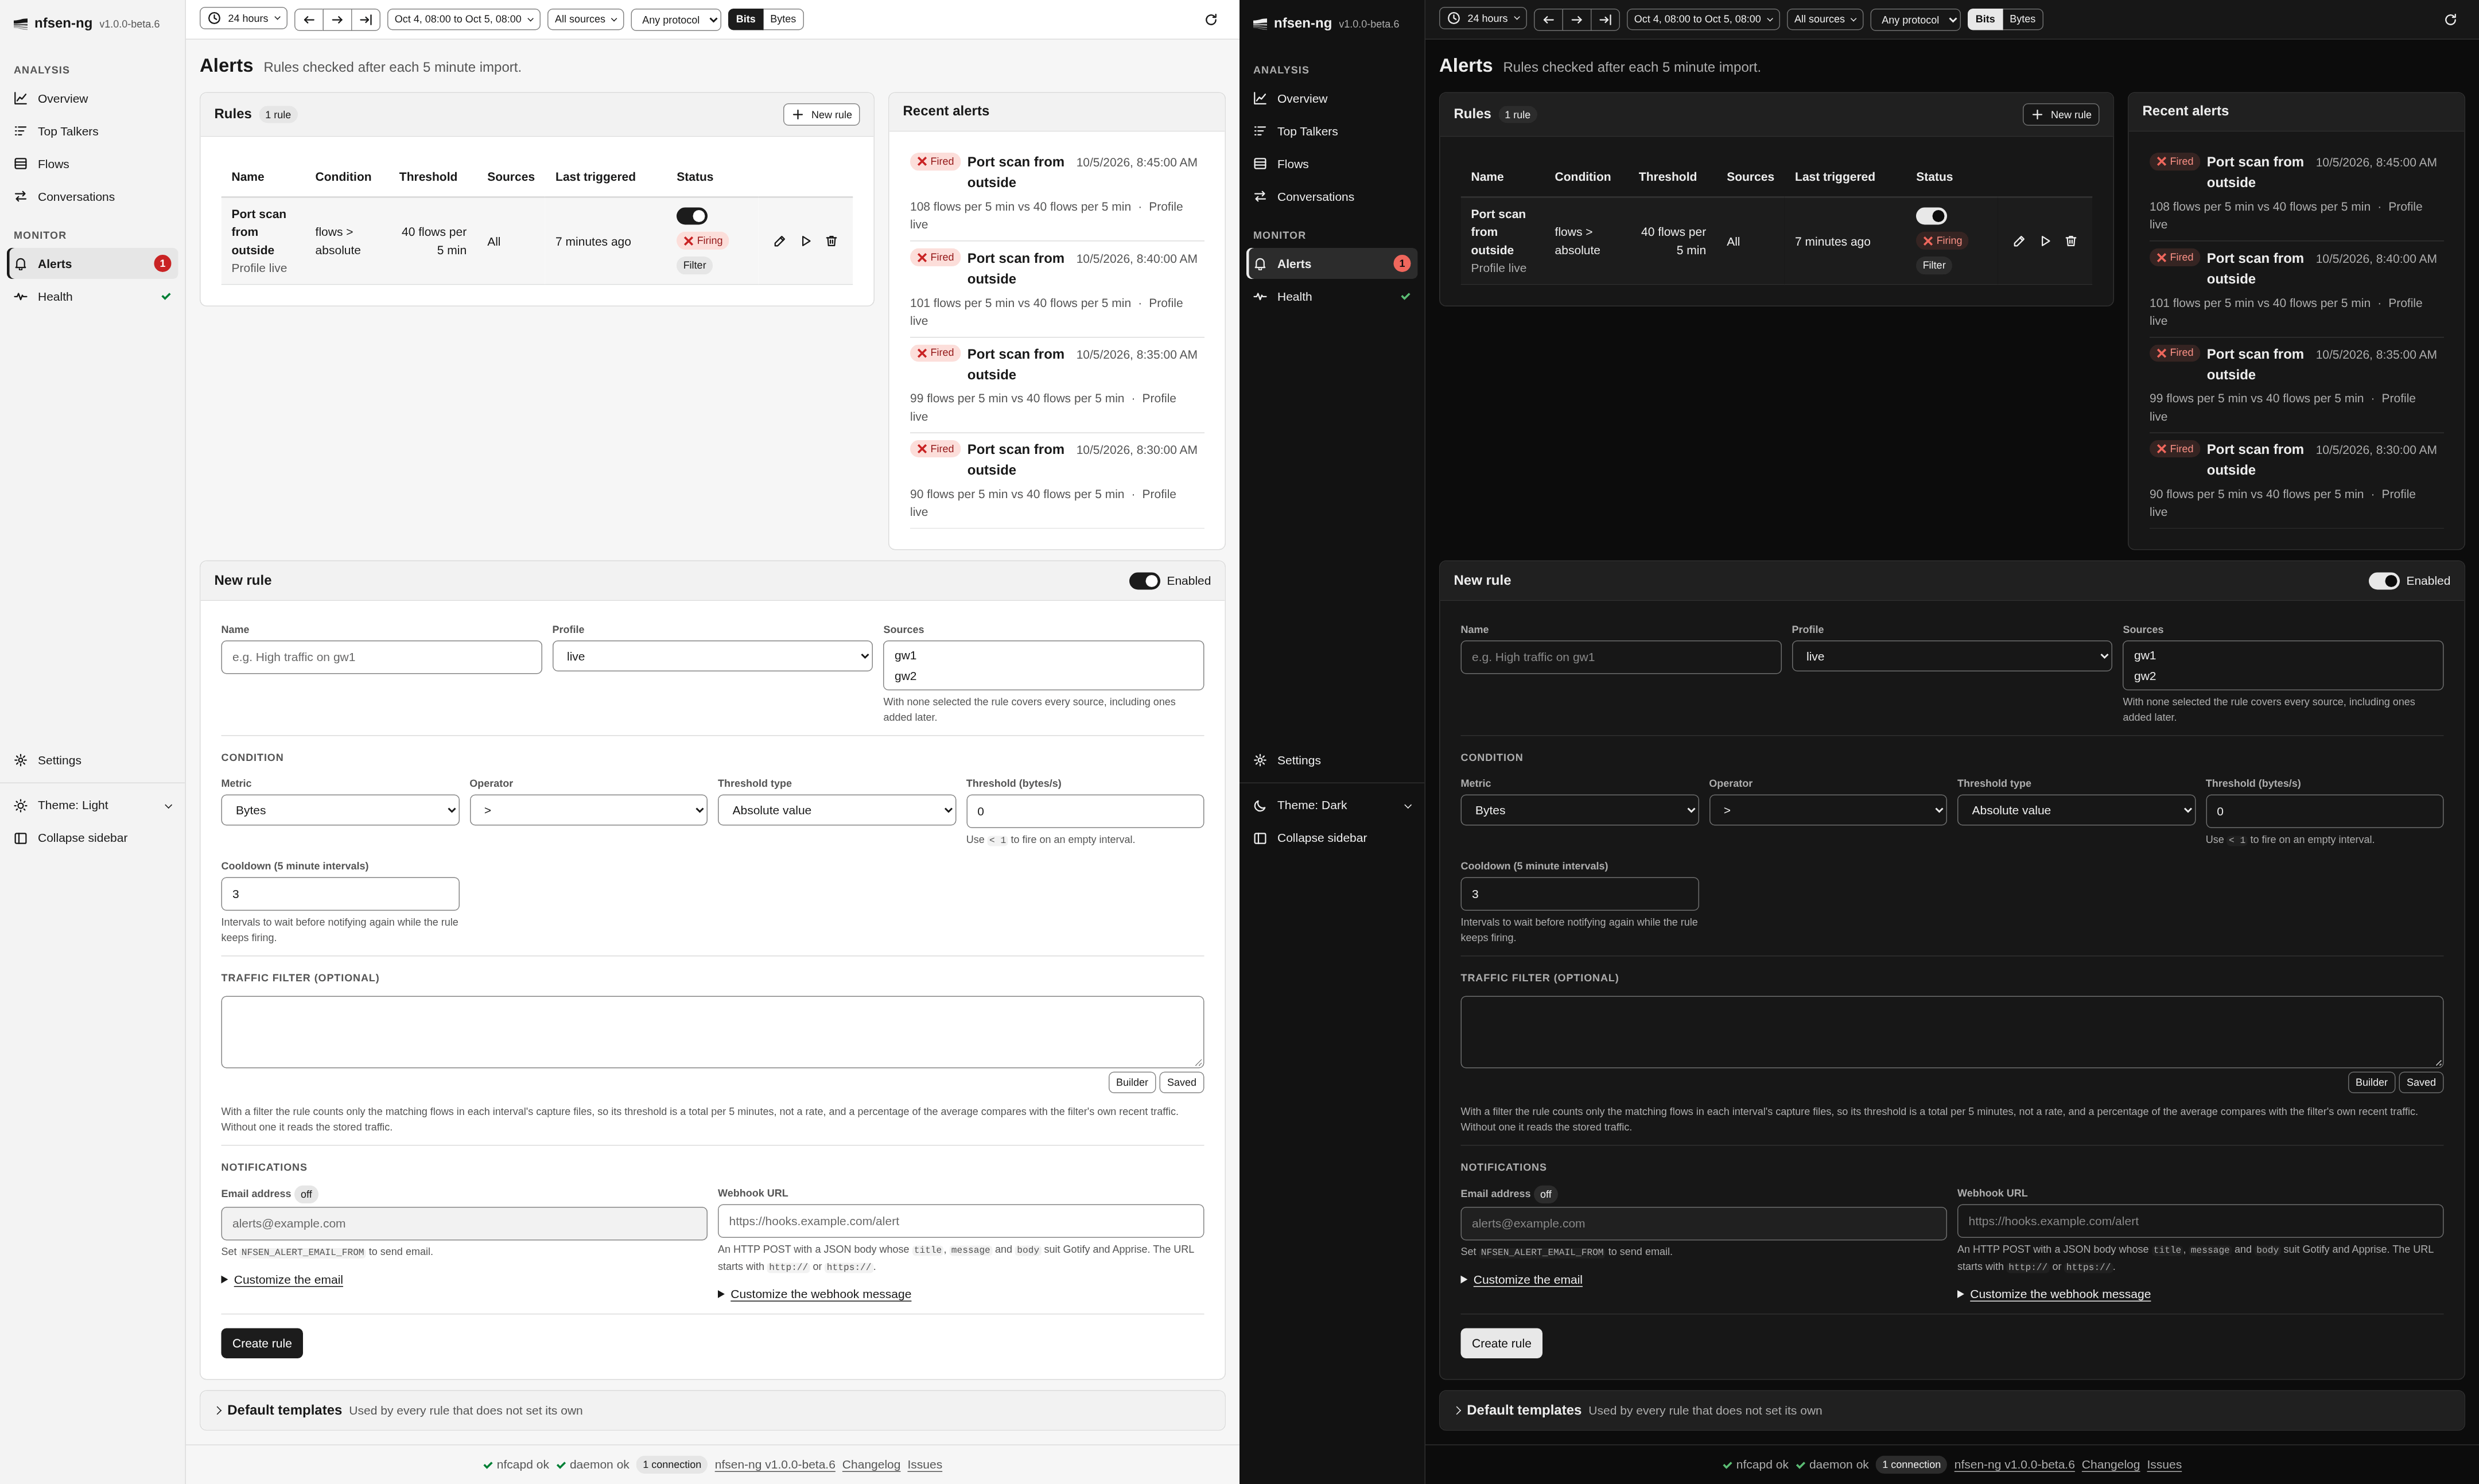The image size is (2479, 1484).
Task: Delete Port scan rule in dark pane
Action: (2071, 241)
